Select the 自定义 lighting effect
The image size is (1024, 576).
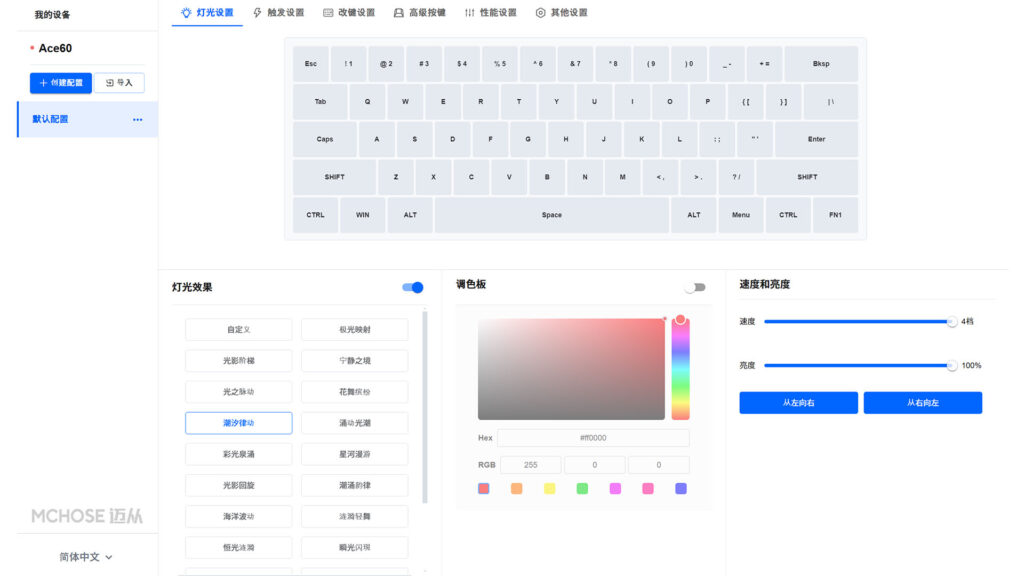pos(238,329)
